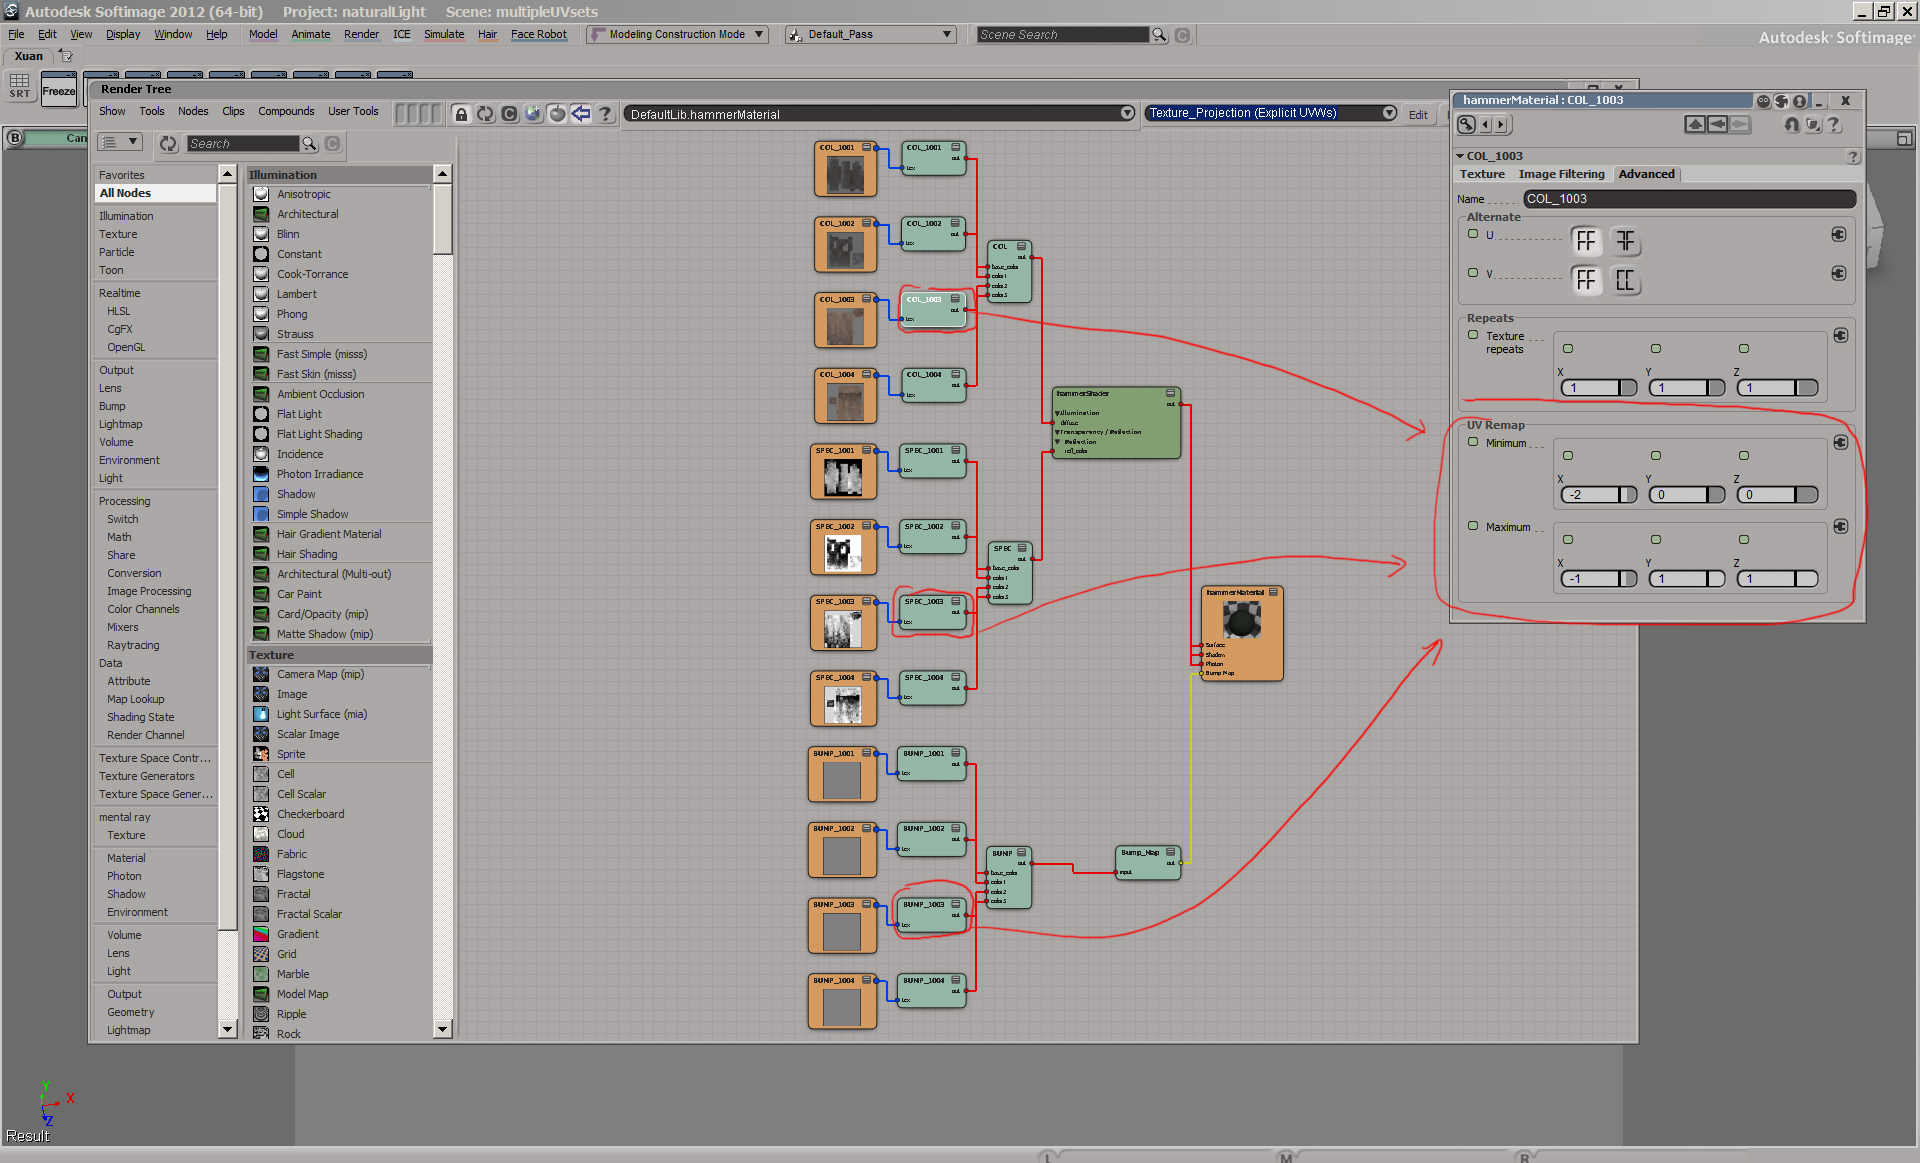1920x1163 pixels.
Task: Click the Name field containing COL_1003
Action: tap(1688, 199)
